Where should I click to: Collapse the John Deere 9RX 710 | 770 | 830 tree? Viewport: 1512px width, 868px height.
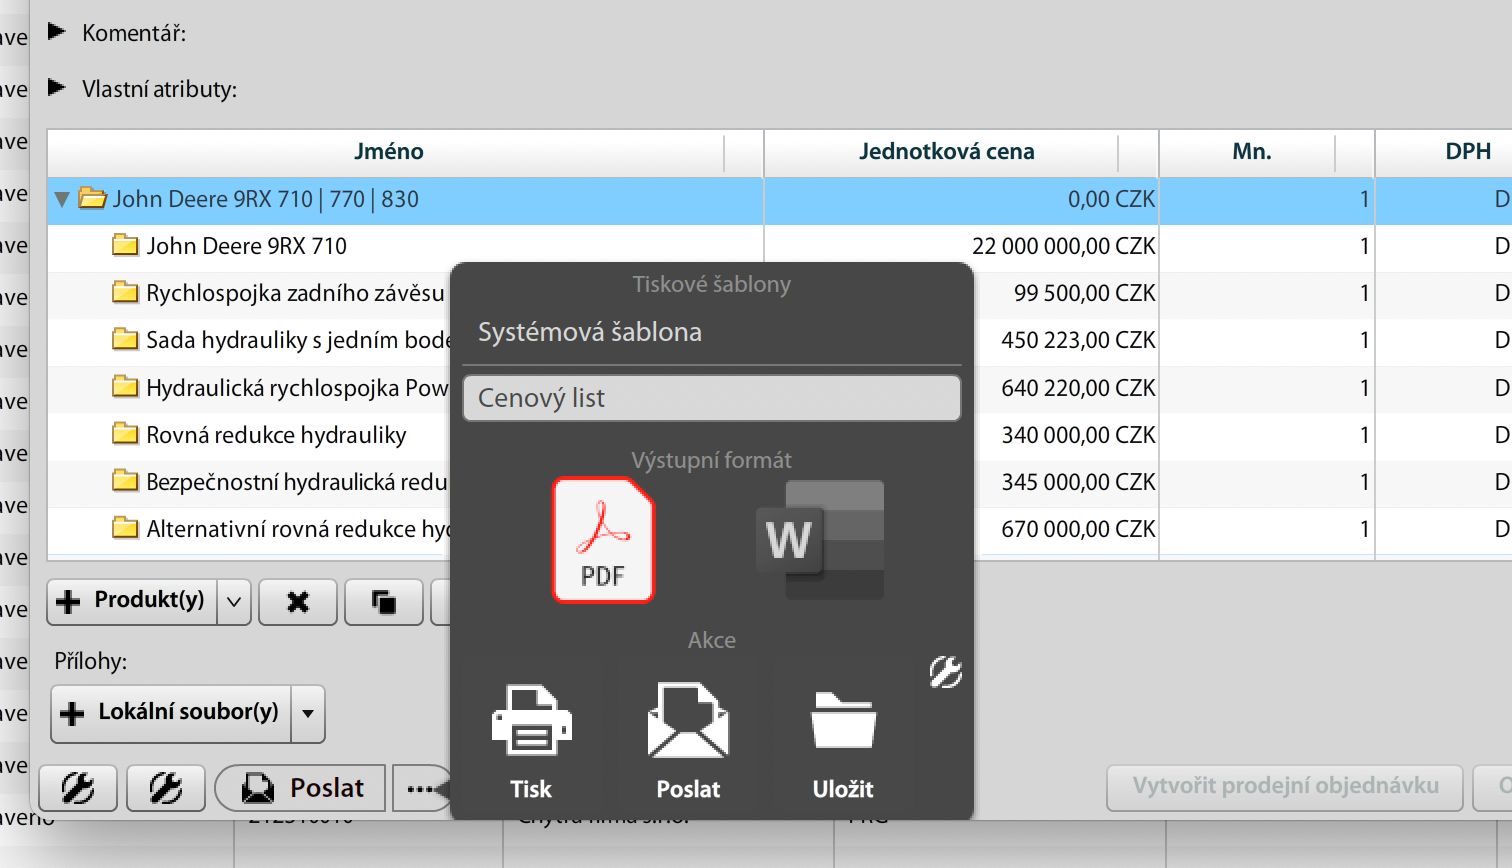62,199
